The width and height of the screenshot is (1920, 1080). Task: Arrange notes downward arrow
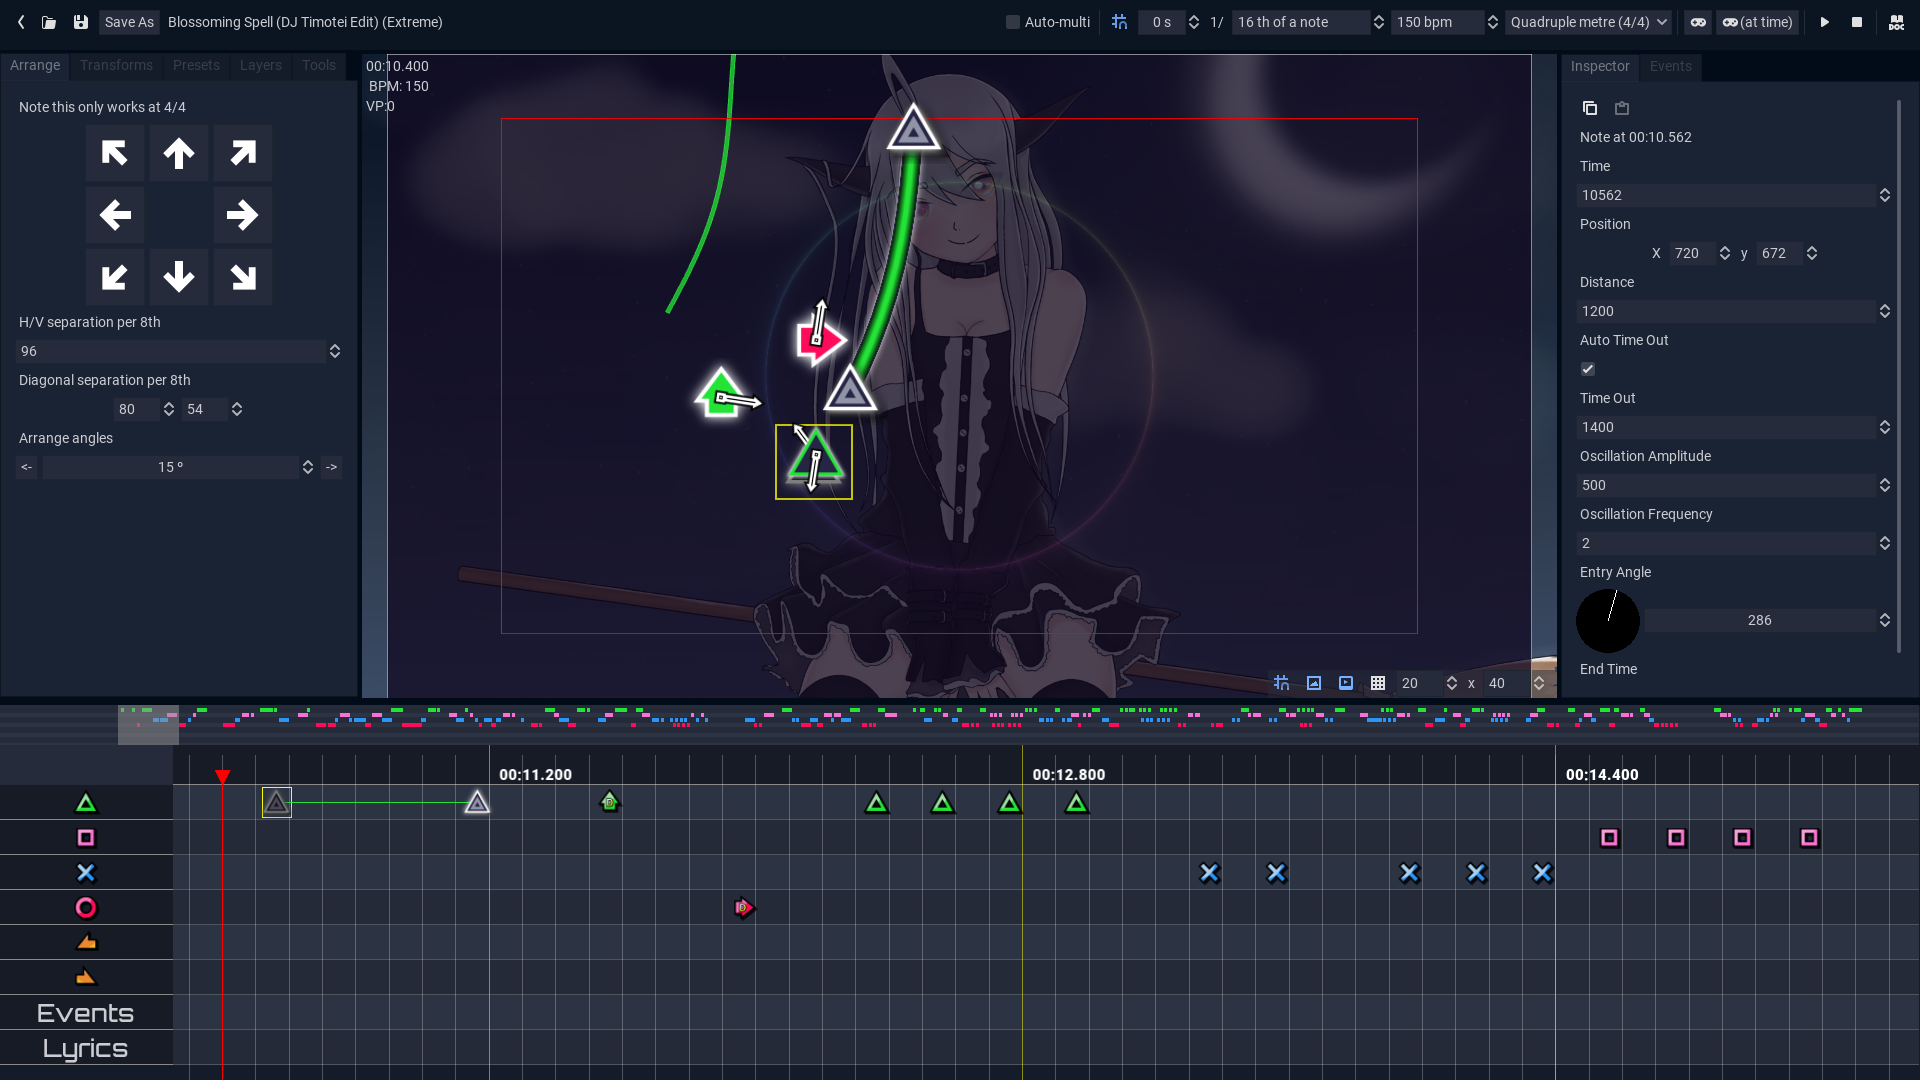(179, 277)
